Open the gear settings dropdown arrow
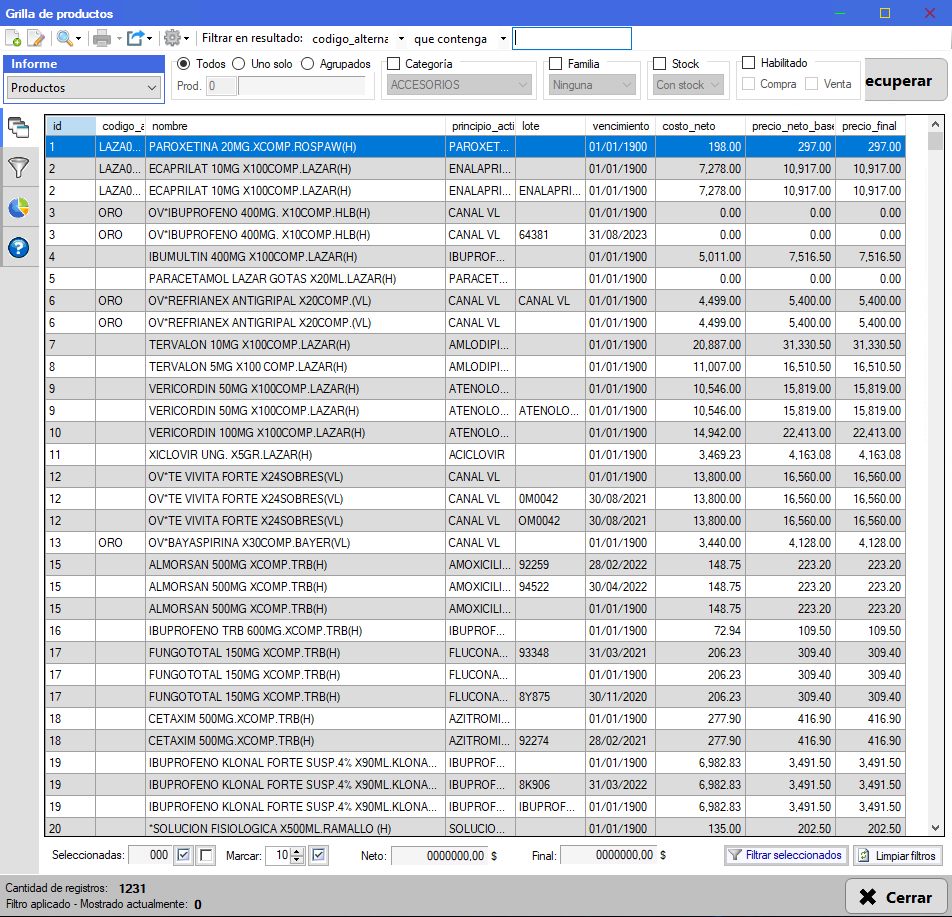Image resolution: width=952 pixels, height=917 pixels. [186, 39]
